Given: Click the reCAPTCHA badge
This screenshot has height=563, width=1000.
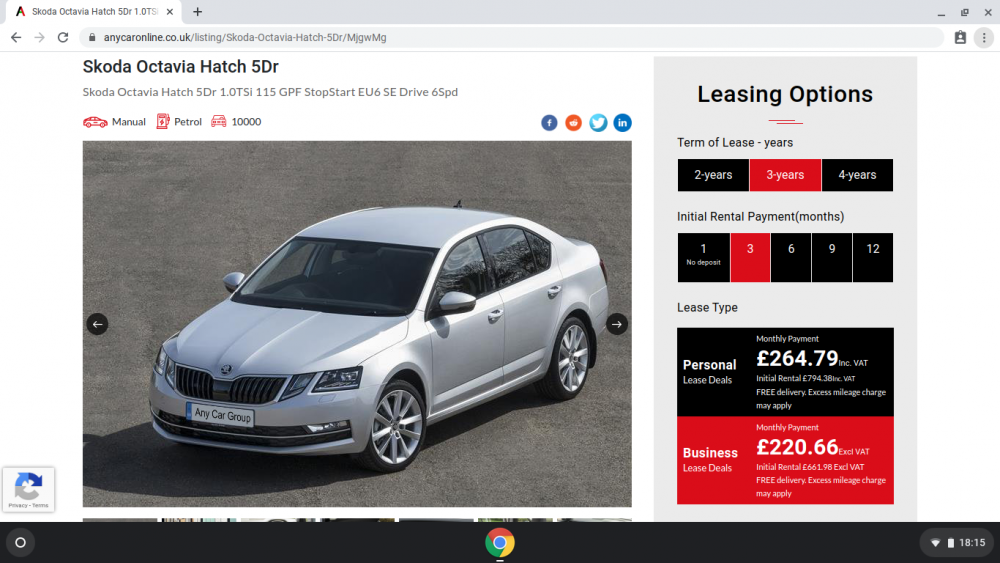Looking at the screenshot, I should point(28,489).
